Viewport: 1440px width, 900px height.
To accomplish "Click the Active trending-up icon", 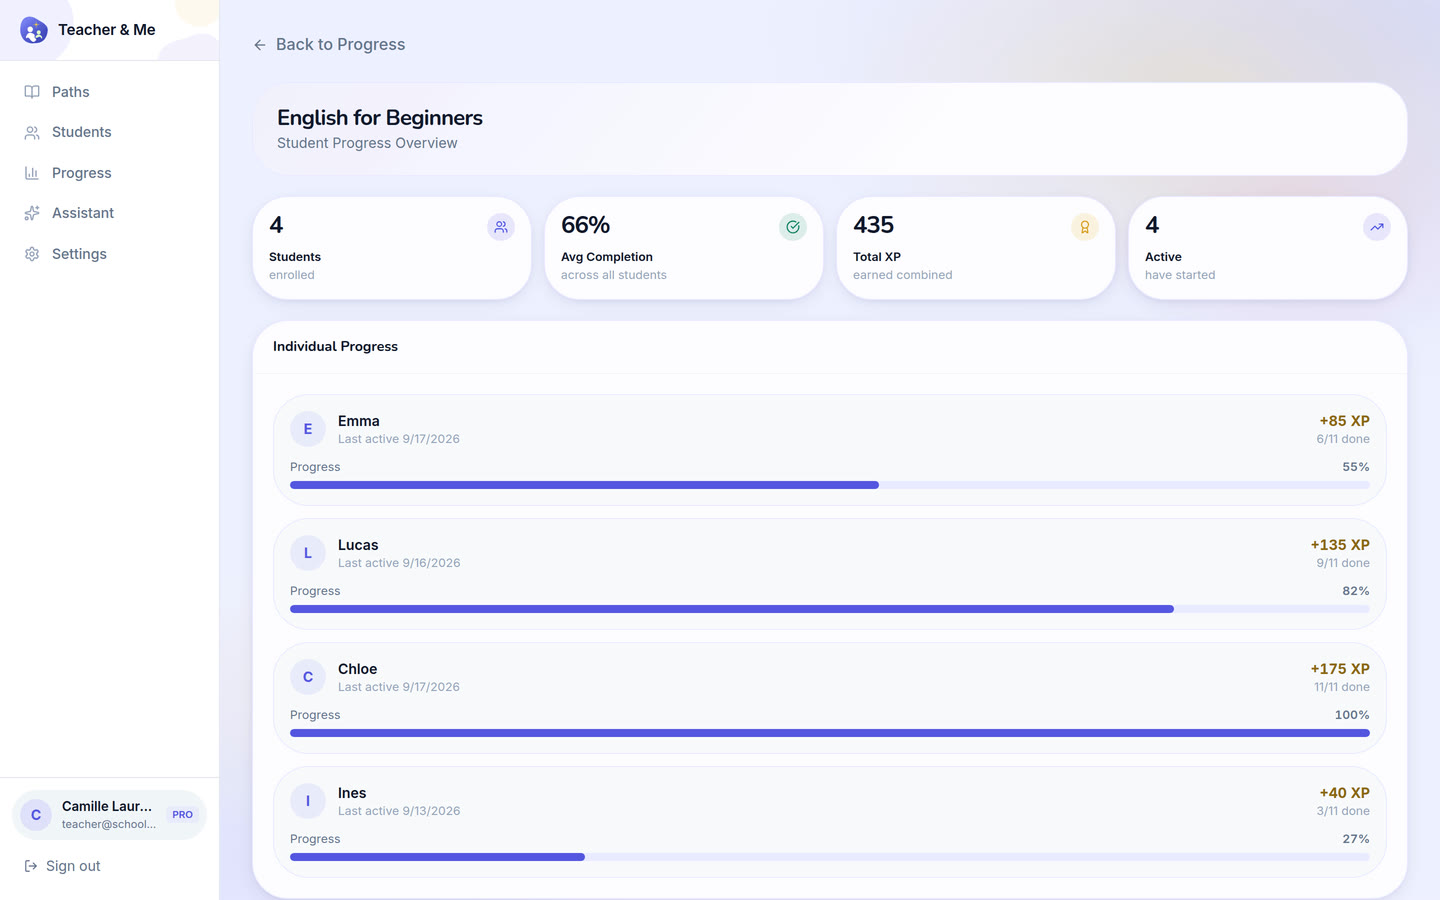I will [1377, 227].
